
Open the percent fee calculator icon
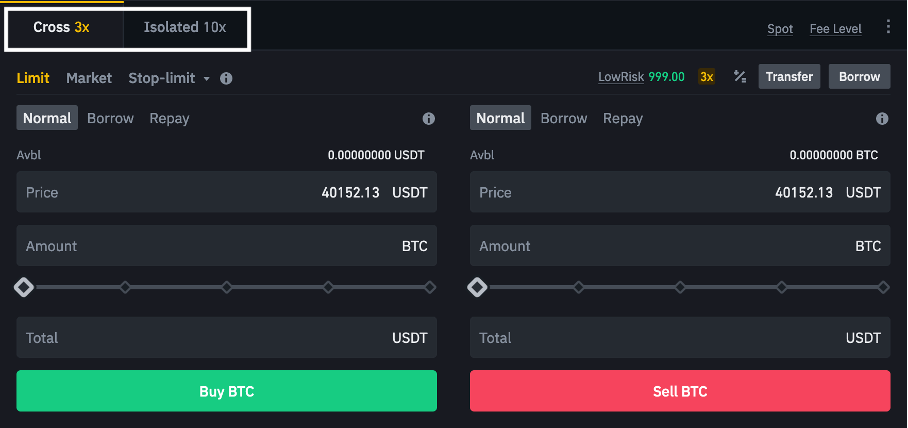coord(739,76)
